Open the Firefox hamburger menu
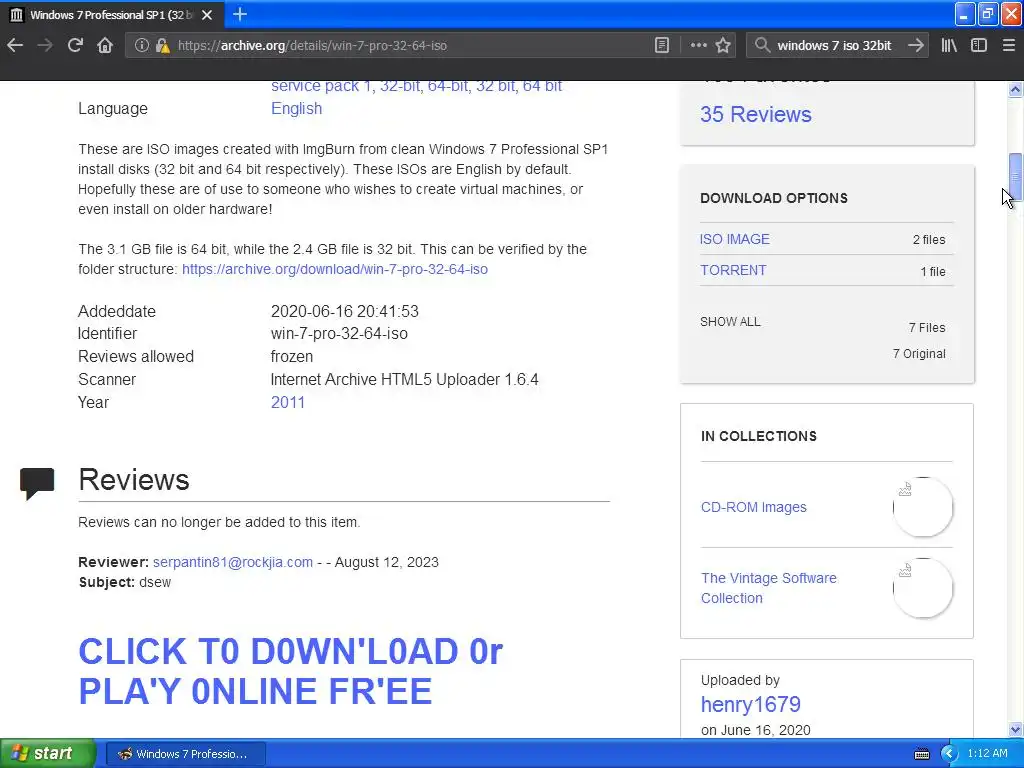This screenshot has height=768, width=1024. click(x=1008, y=45)
